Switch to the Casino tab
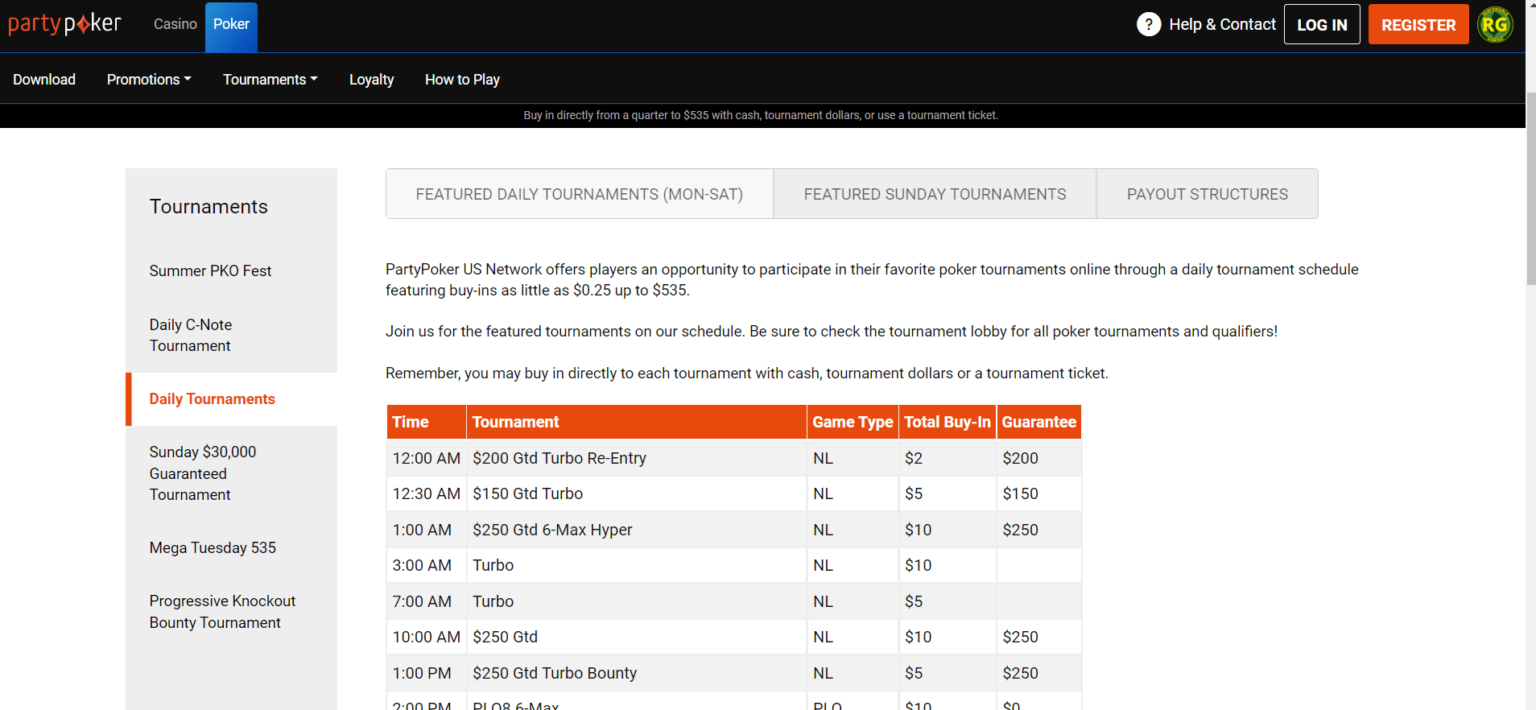1536x710 pixels. [x=175, y=24]
